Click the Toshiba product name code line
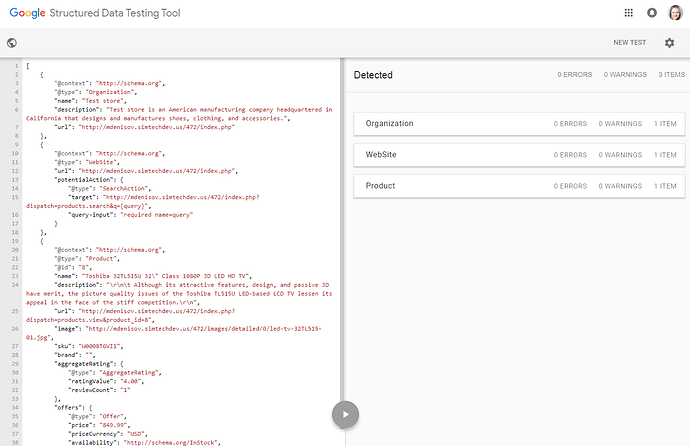Image resolution: width=690 pixels, height=446 pixels. click(153, 276)
